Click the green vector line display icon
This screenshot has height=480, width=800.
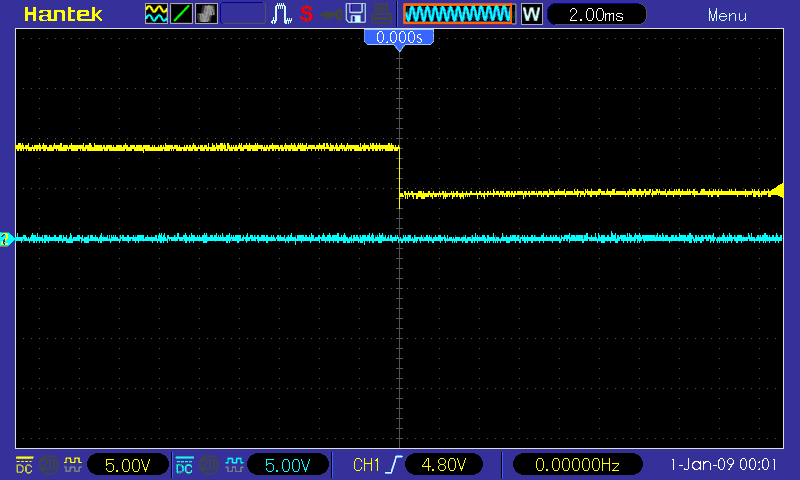pyautogui.click(x=181, y=14)
